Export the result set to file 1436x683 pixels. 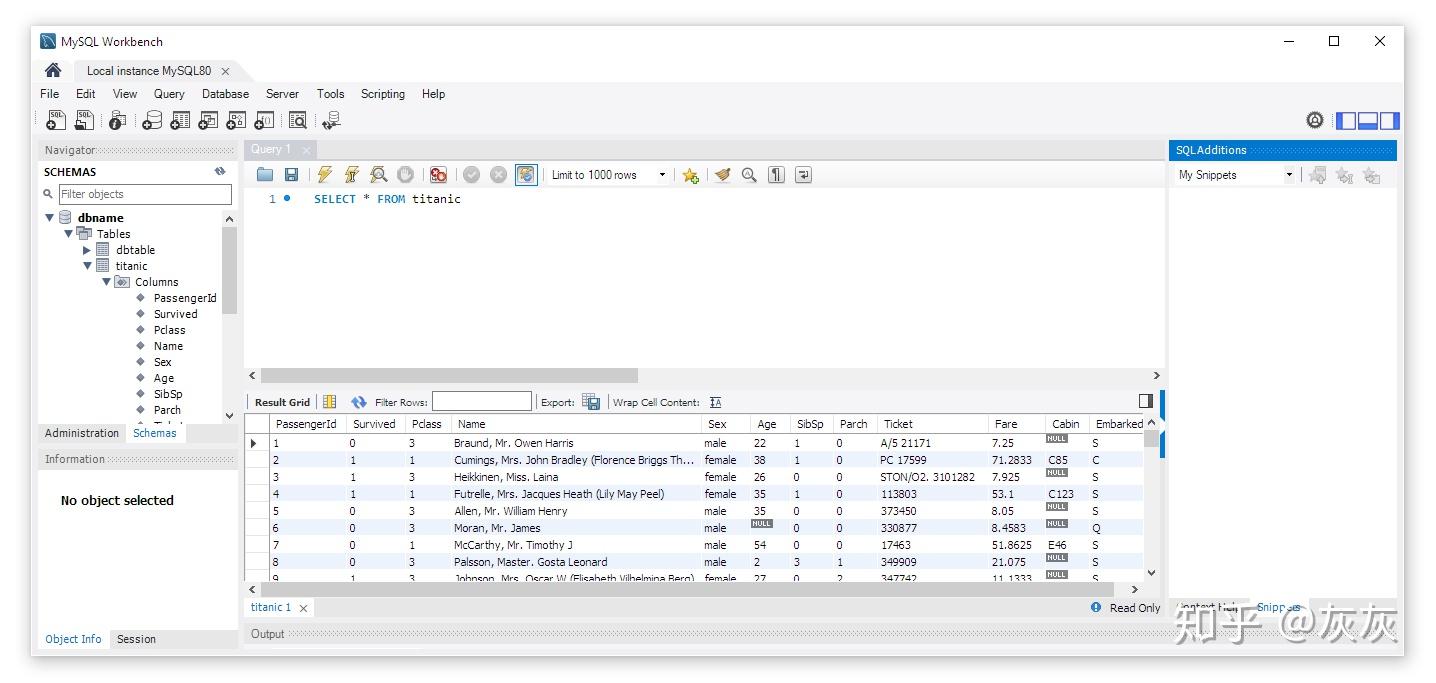point(591,402)
